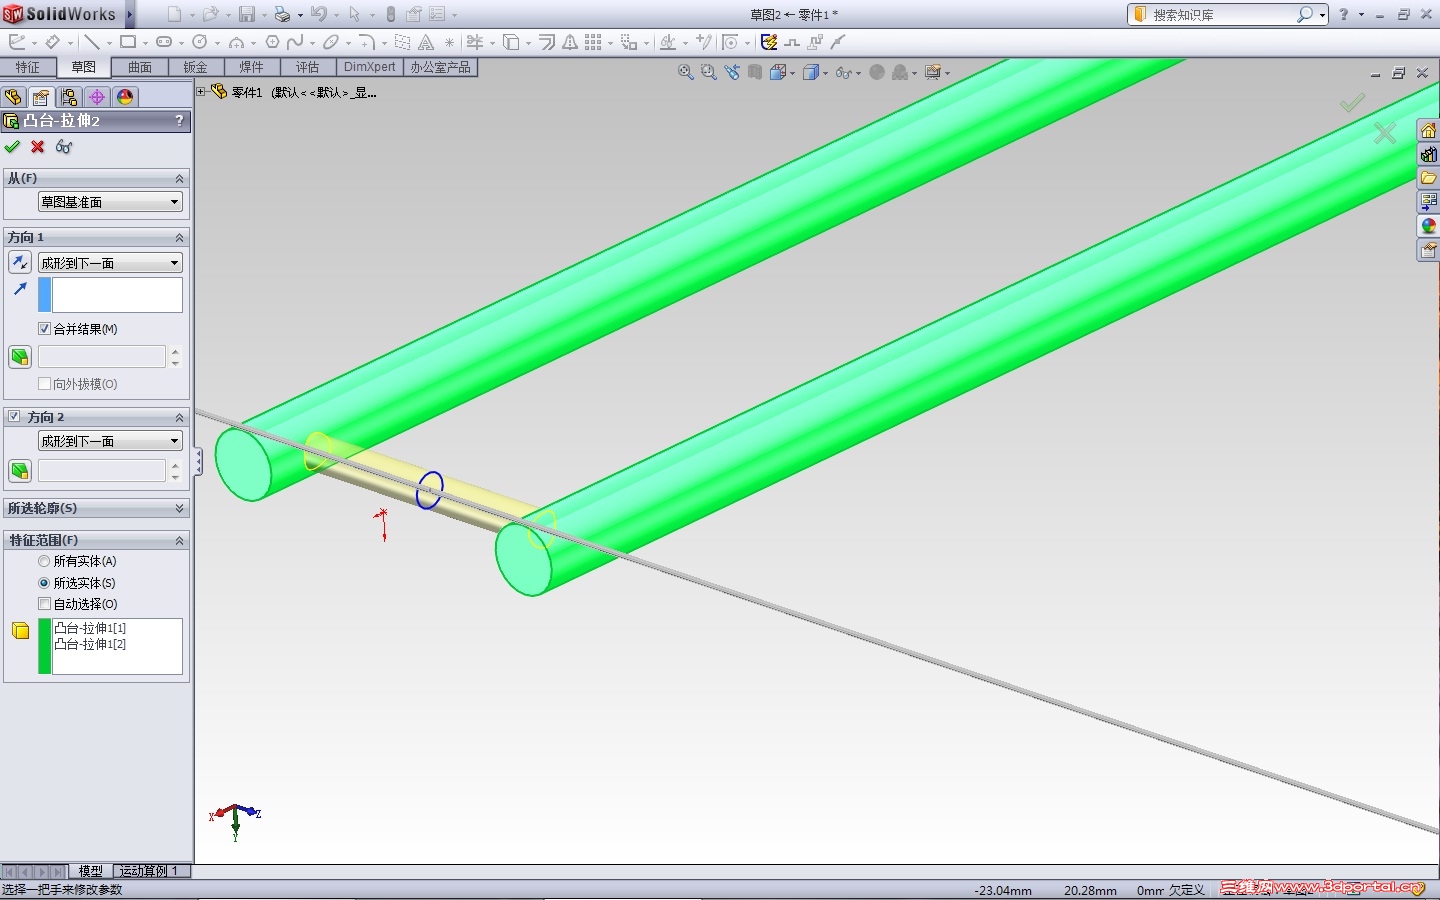Open the 方向 1 end condition dropdown
1440x900 pixels.
(110, 263)
